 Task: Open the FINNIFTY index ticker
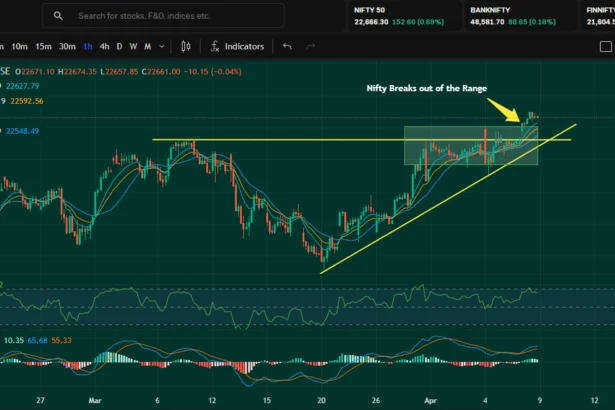coord(599,15)
